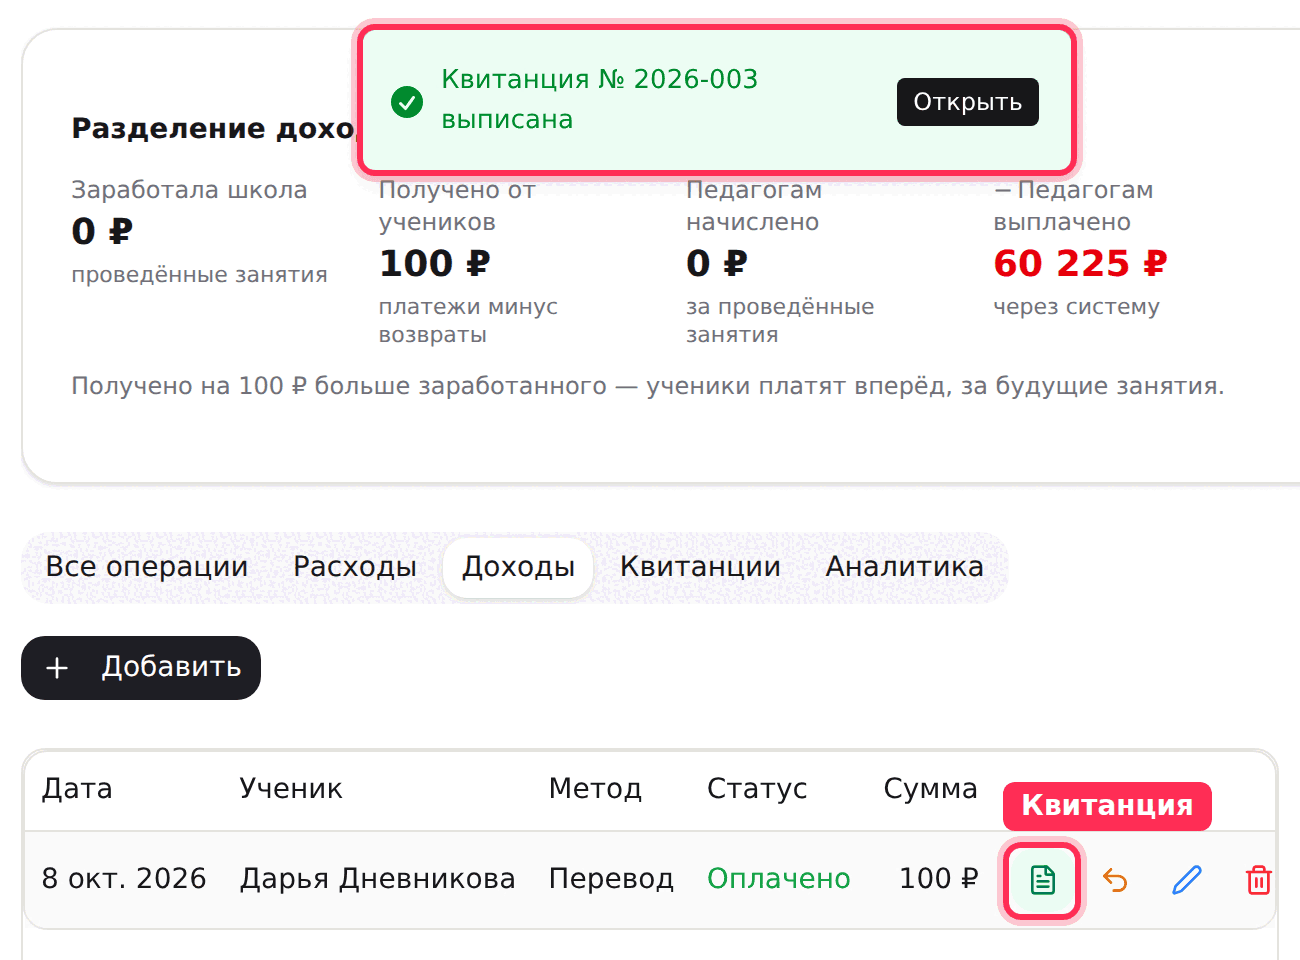Open the receipt icon for Дарья Дневникова
1300x960 pixels.
coord(1042,880)
